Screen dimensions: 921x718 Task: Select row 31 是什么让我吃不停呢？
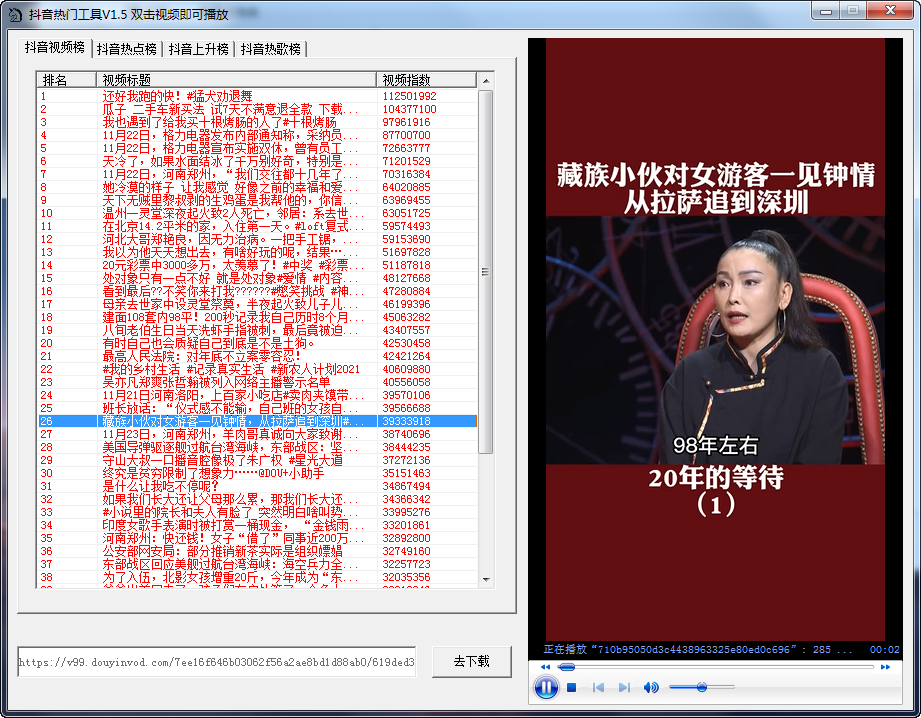(x=257, y=486)
